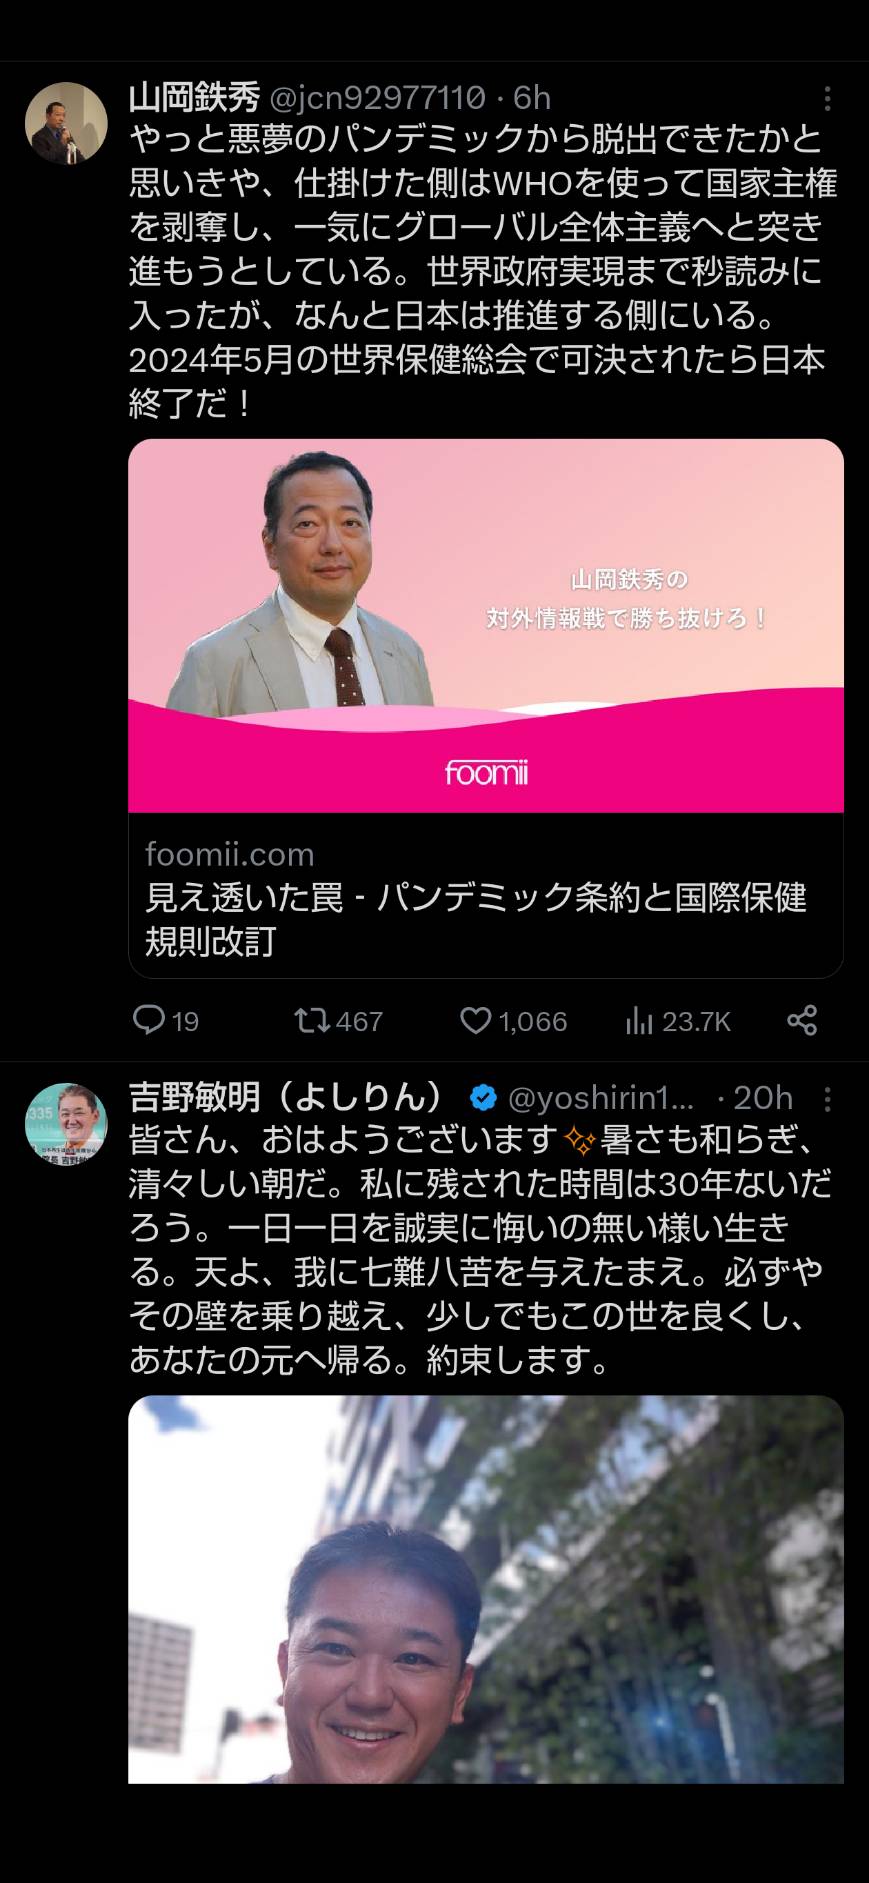This screenshot has width=869, height=1883.
Task: Open the second tweet's morning greeting text
Action: tap(481, 1250)
